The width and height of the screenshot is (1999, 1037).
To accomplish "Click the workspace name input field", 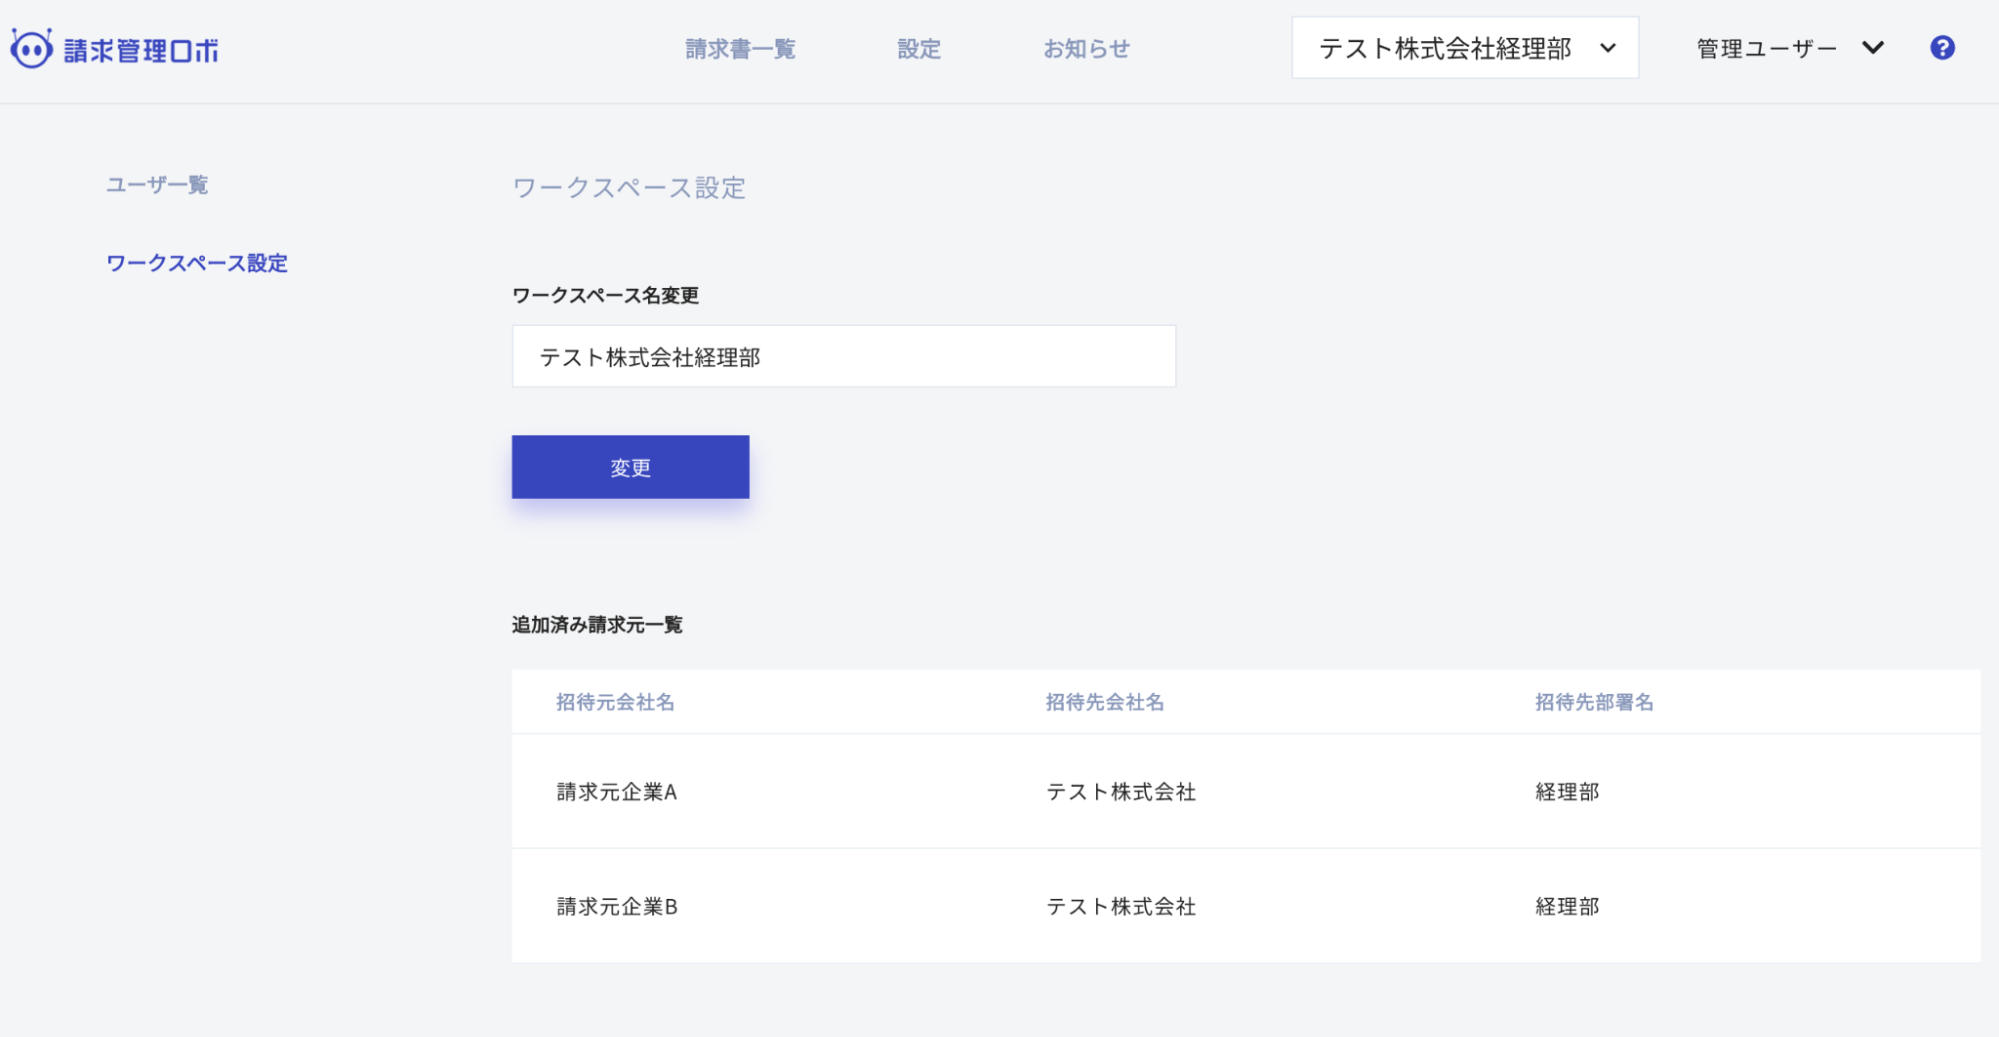I will pos(843,355).
